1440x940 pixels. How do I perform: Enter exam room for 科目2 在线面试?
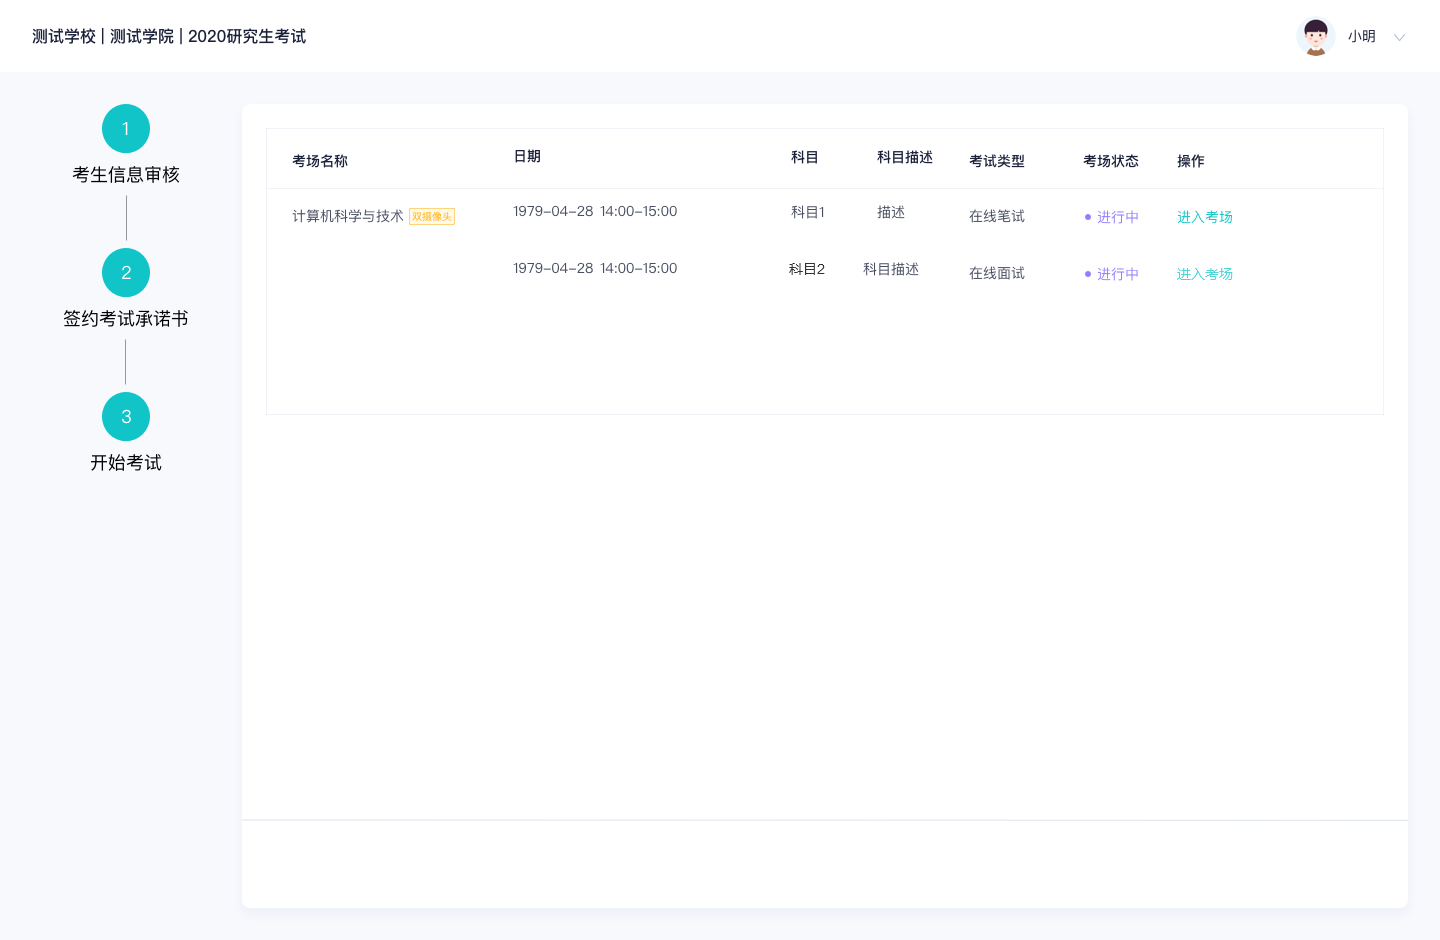pos(1204,274)
